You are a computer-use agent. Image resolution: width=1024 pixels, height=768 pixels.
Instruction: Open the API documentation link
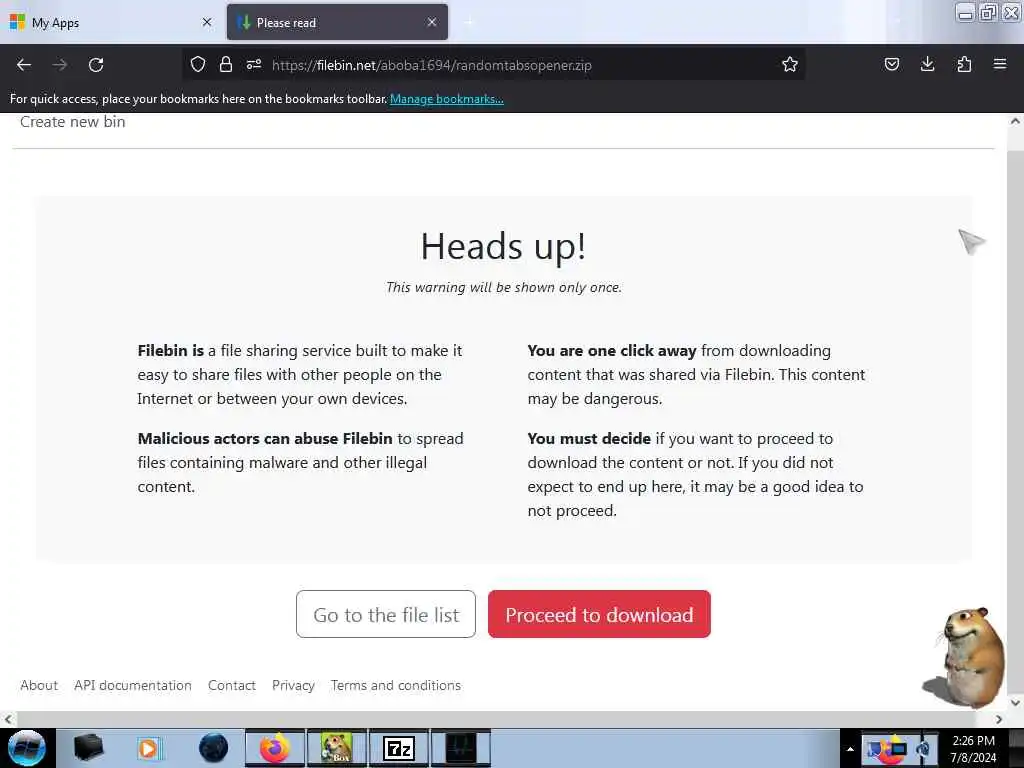(133, 686)
